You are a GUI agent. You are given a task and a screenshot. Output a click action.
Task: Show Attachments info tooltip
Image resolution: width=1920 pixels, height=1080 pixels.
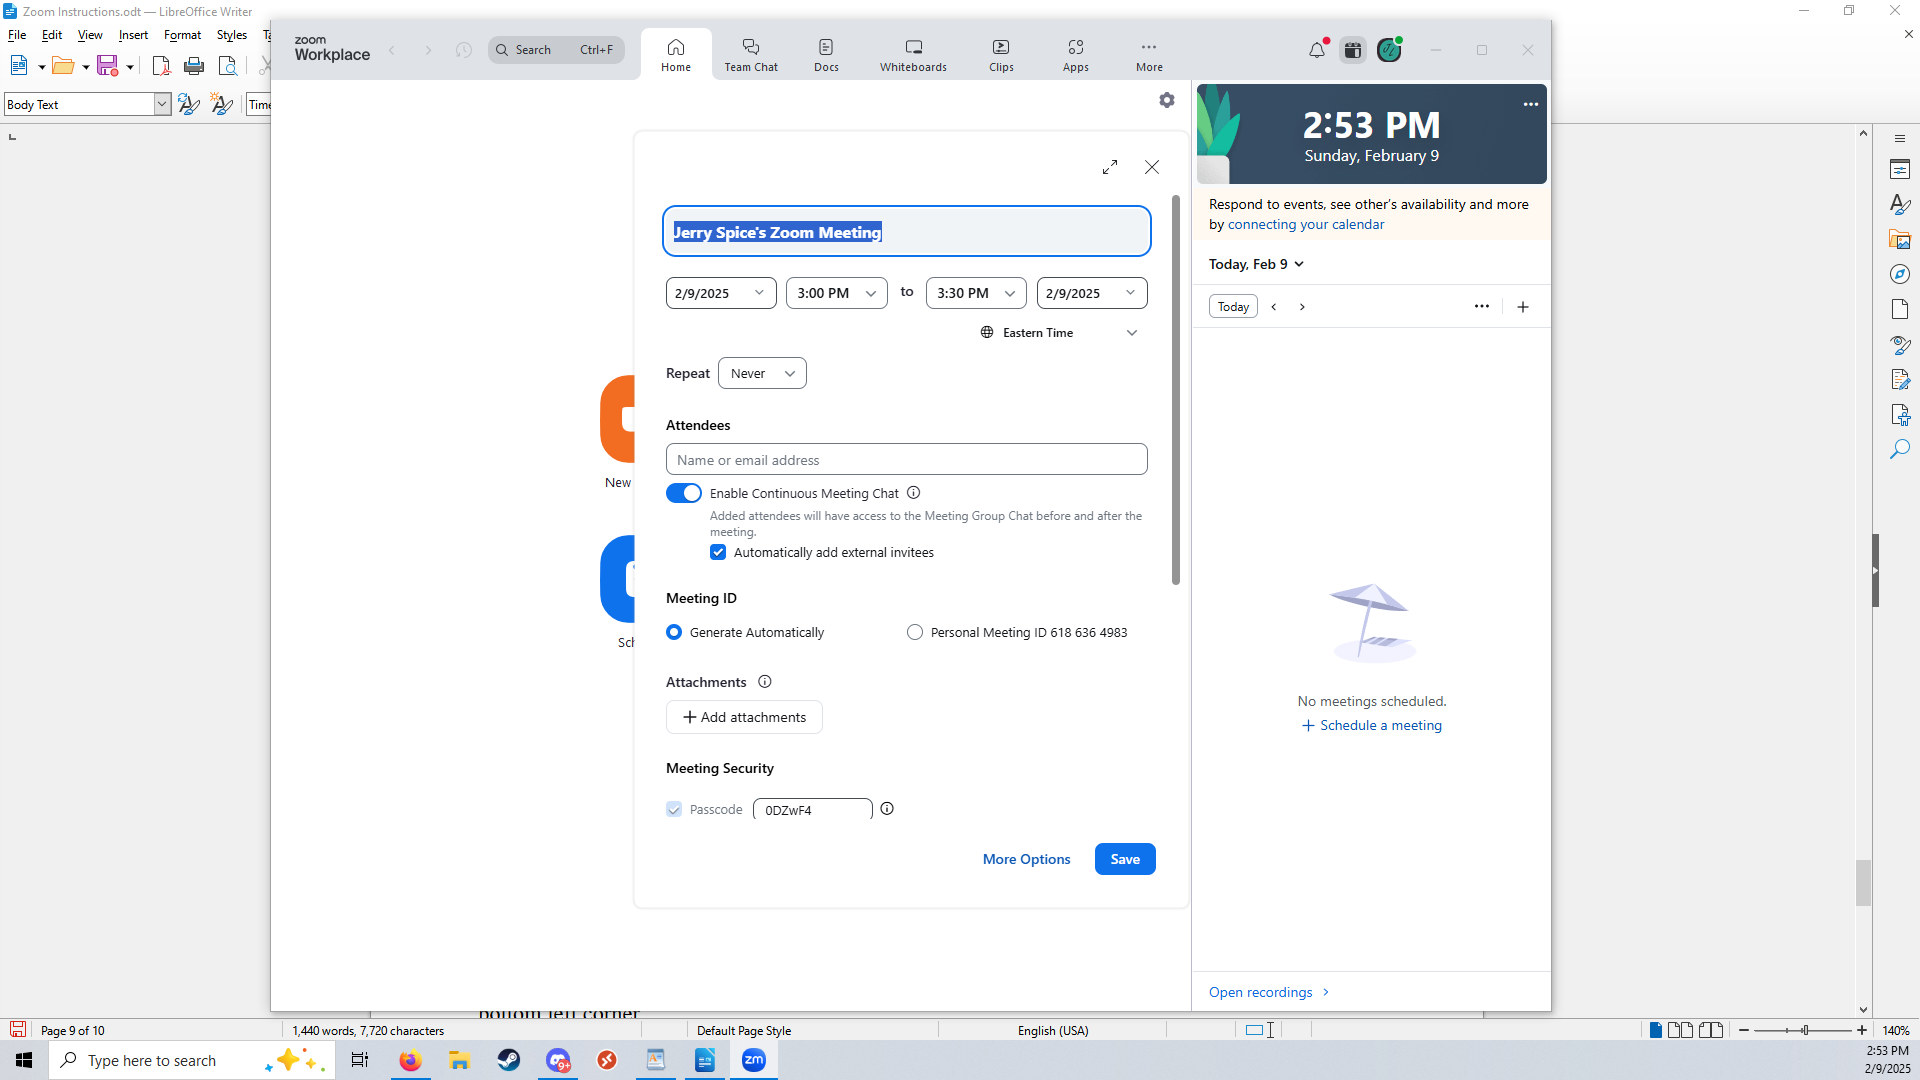765,682
